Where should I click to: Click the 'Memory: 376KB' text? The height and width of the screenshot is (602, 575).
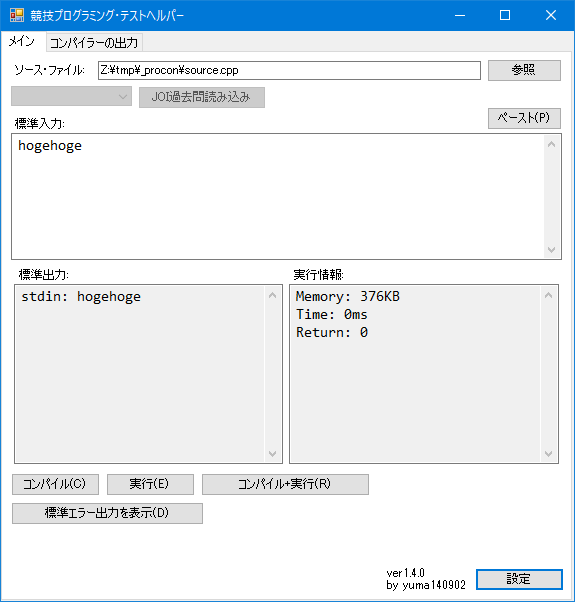click(x=347, y=296)
